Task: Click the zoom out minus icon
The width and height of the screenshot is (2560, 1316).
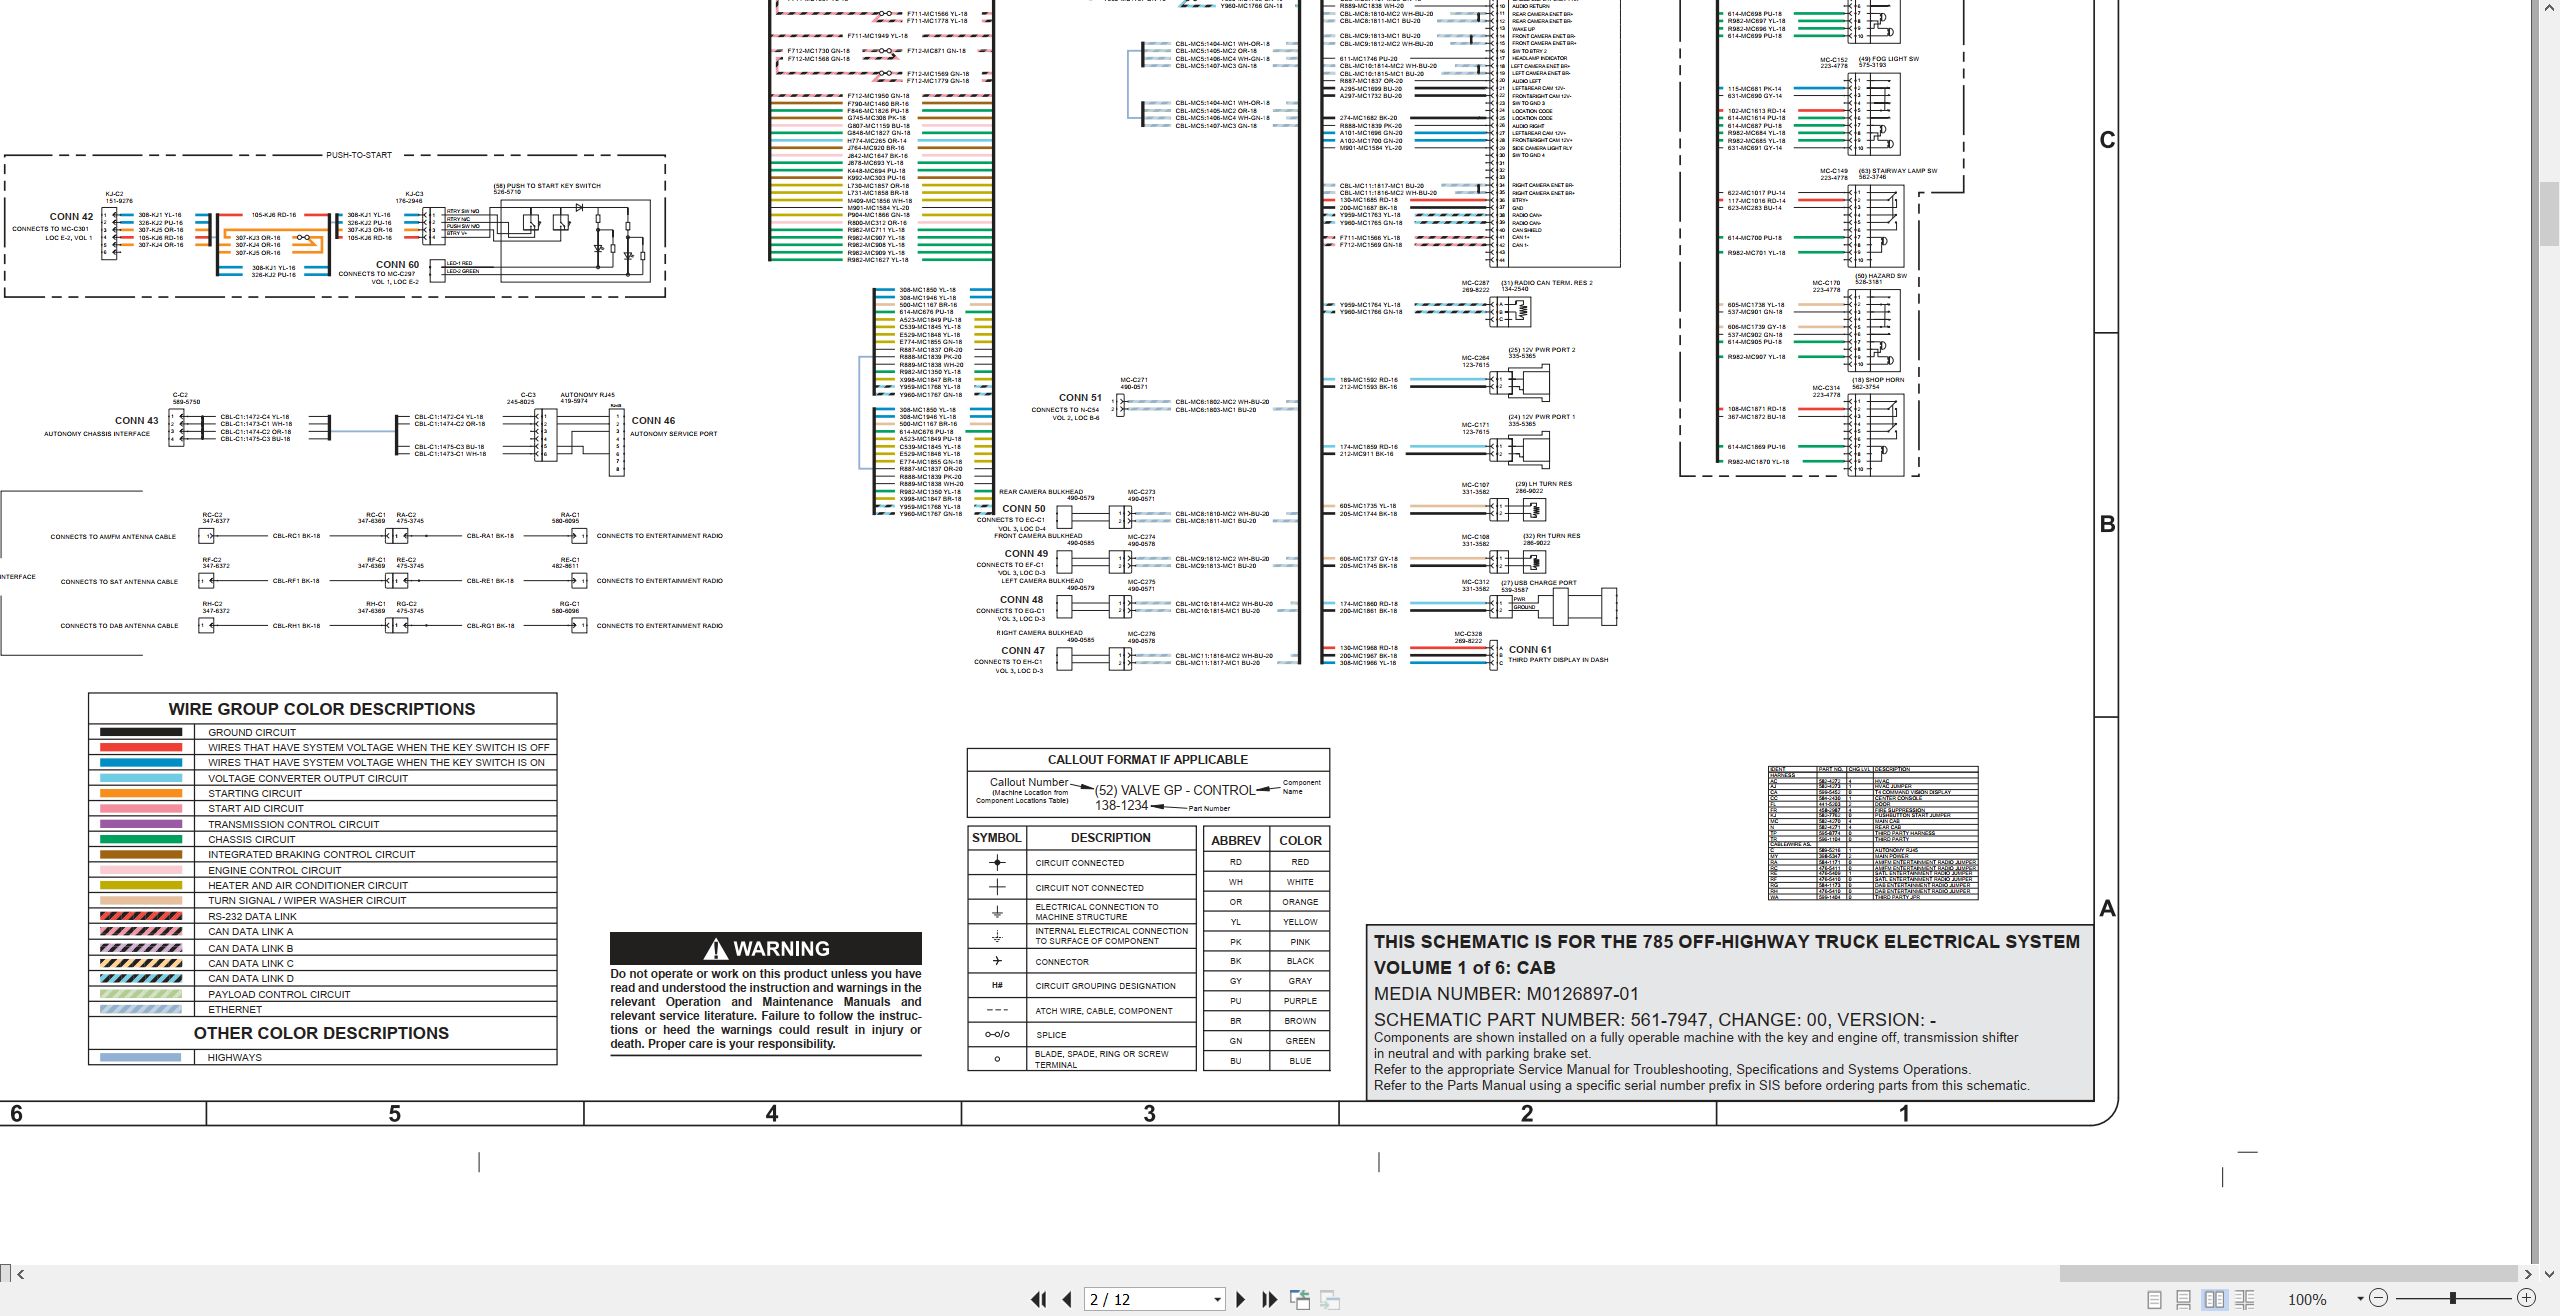Action: [x=2379, y=1298]
